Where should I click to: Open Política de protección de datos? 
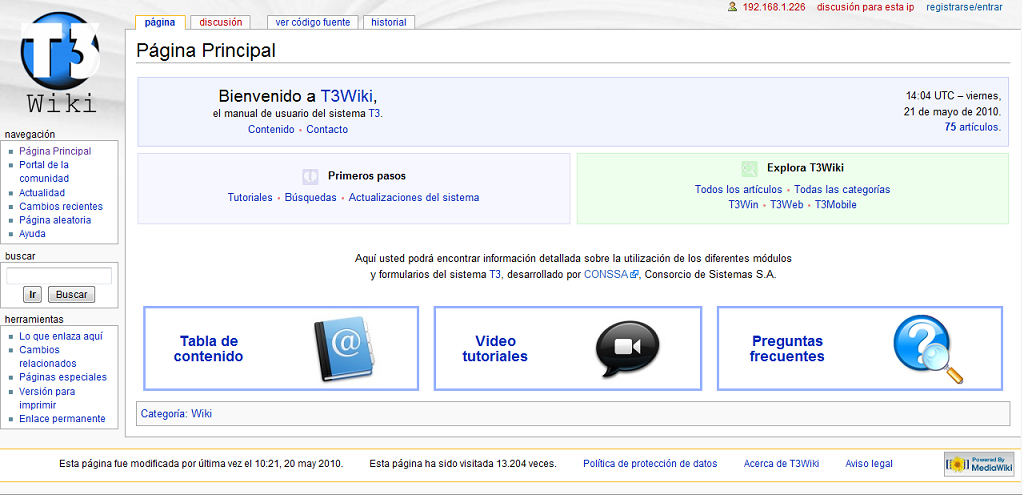650,464
